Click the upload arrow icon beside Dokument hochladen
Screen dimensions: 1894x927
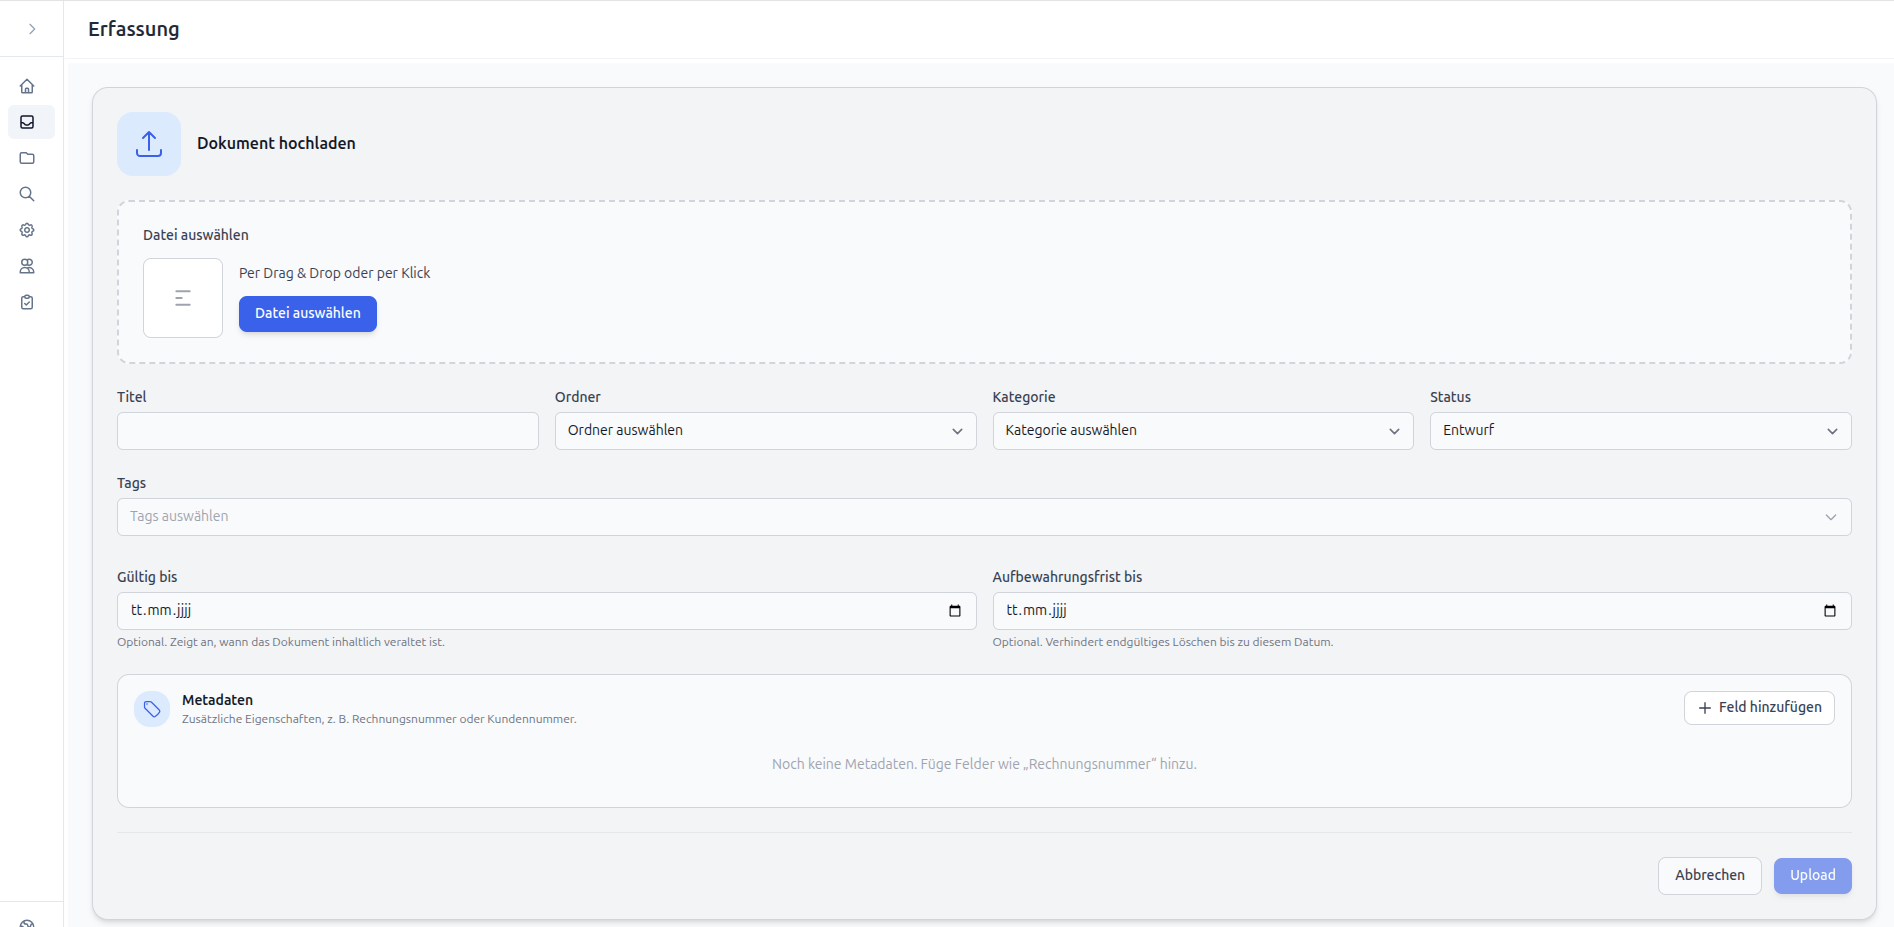[x=149, y=144]
